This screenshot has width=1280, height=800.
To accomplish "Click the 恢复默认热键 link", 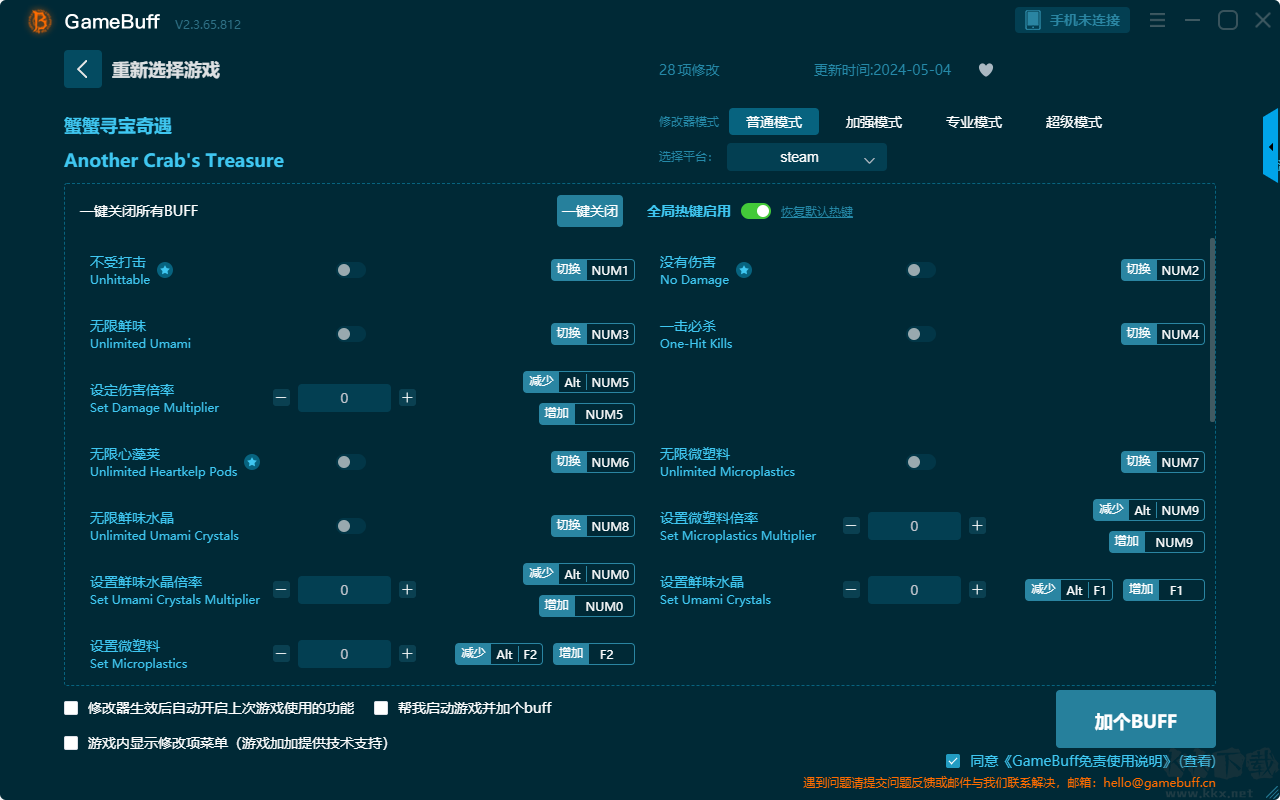I will pos(817,212).
